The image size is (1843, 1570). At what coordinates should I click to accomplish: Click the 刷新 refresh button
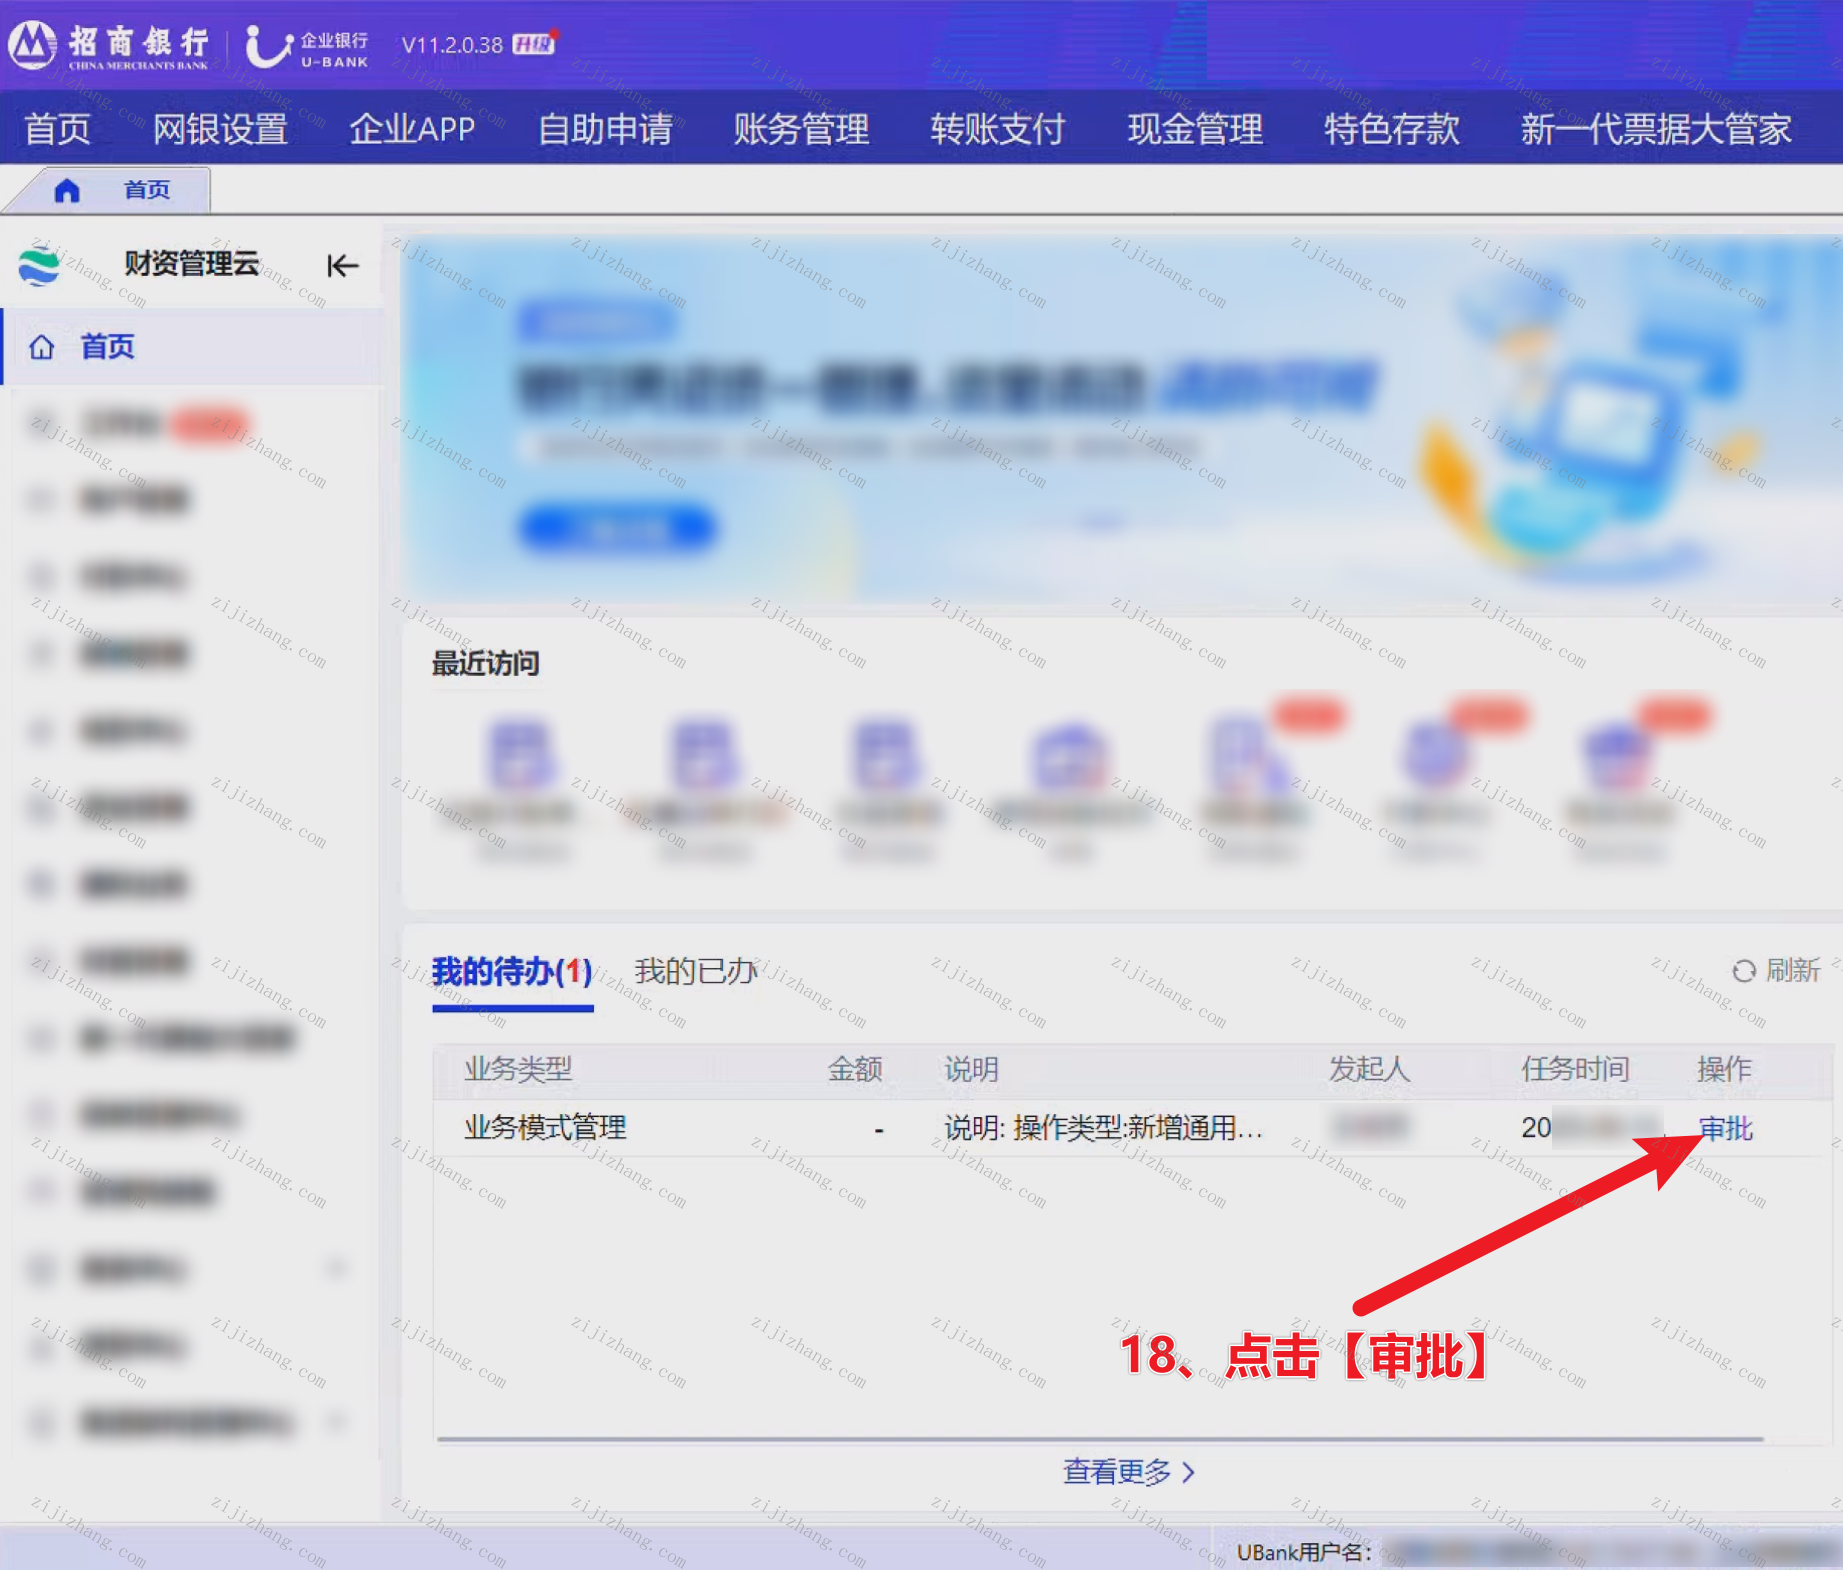pos(1777,971)
